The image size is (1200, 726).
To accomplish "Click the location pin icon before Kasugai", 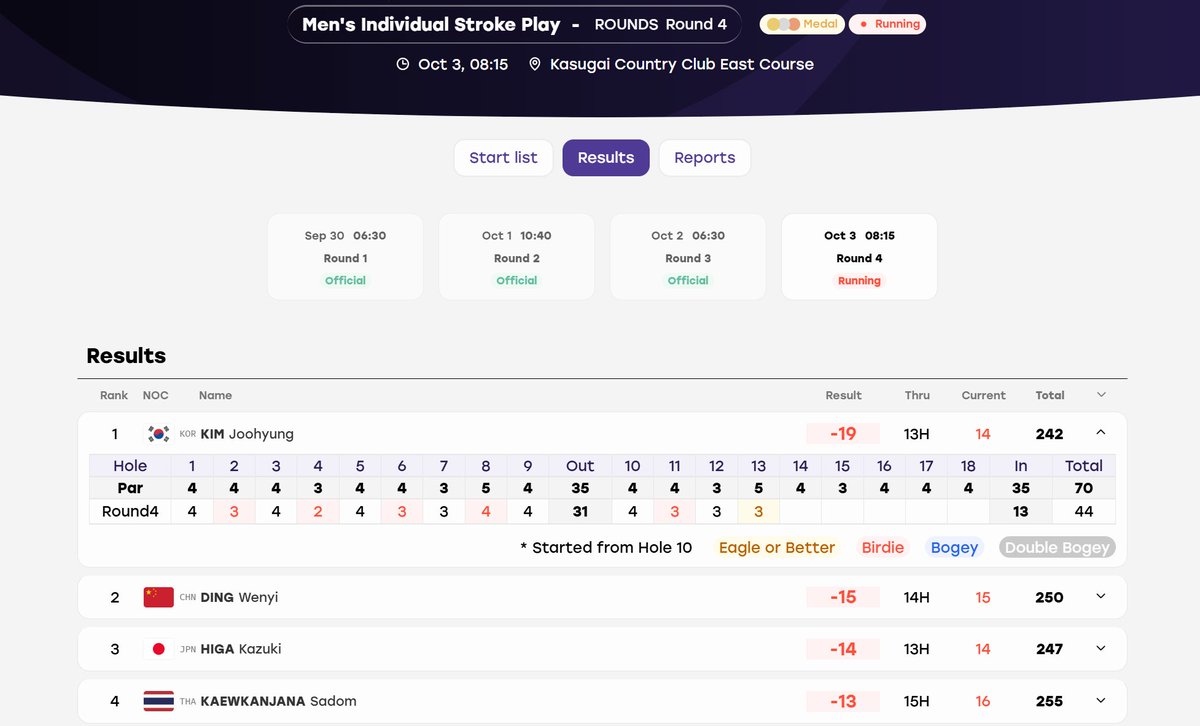I will (x=534, y=64).
